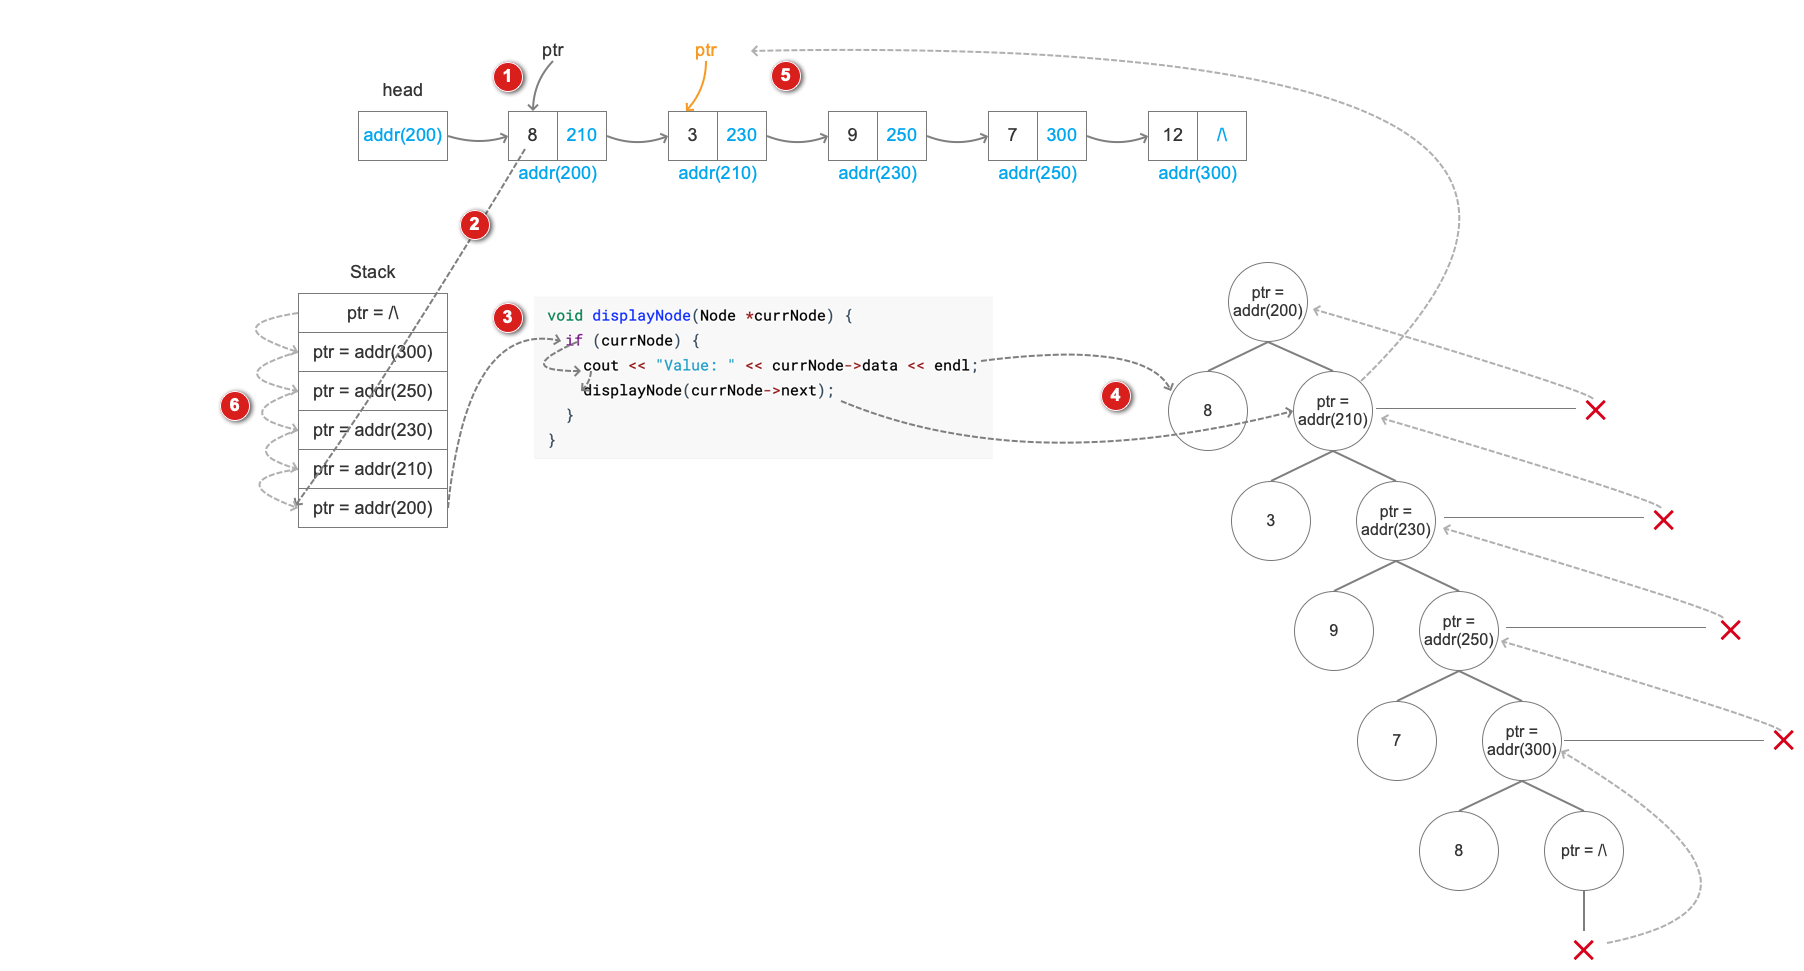The width and height of the screenshot is (1804, 971).
Task: Select step badge 3 beside the code
Action: coord(507,317)
